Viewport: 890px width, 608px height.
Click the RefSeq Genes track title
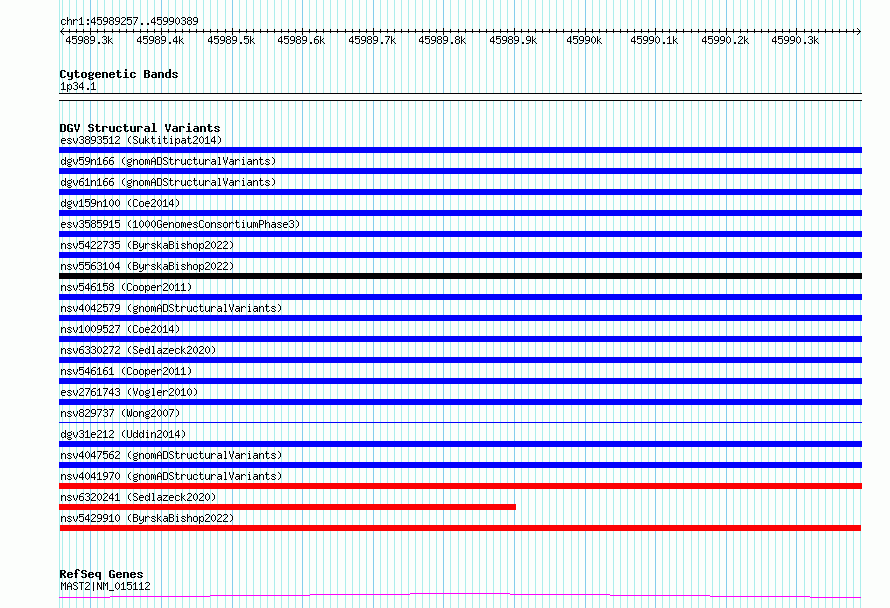coord(101,574)
